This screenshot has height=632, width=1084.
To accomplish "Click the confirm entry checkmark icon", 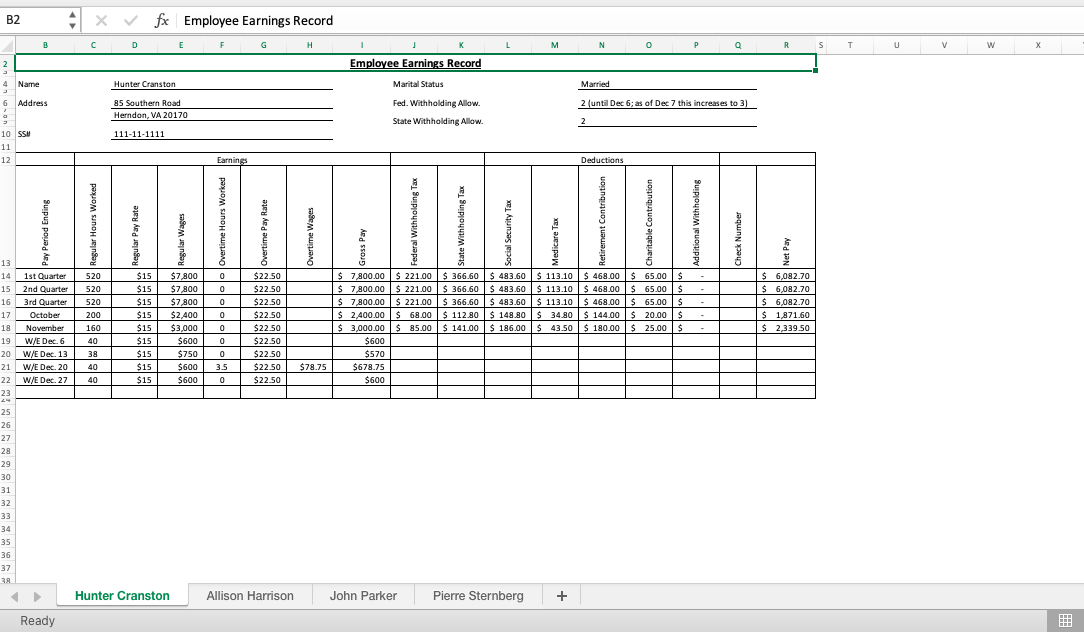I will click(x=131, y=21).
